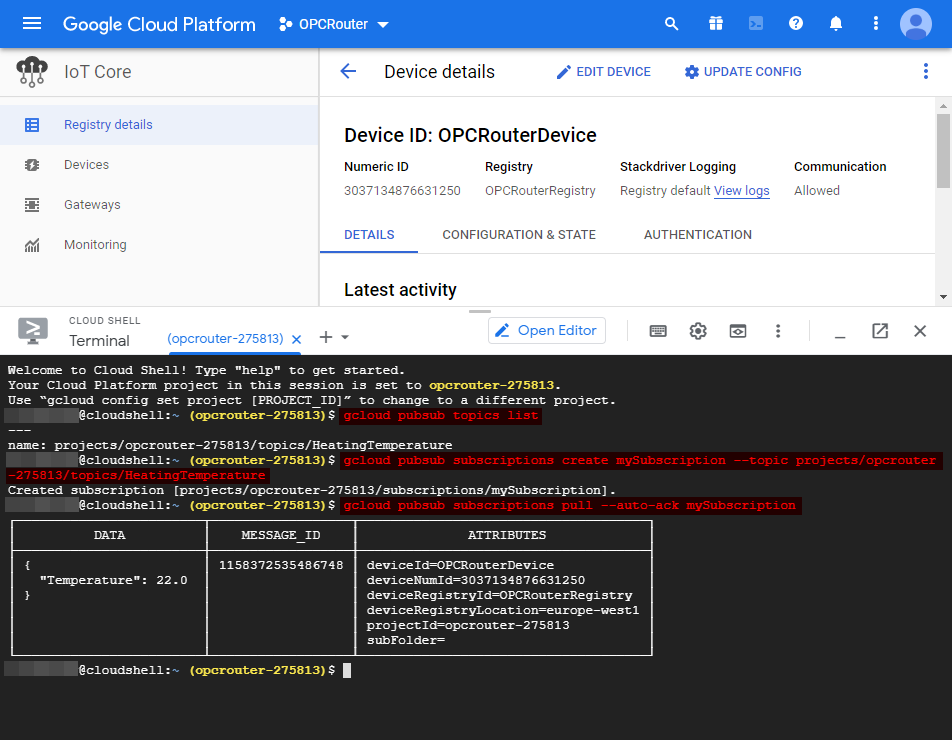Open Cloud Shell settings gear
Viewport: 952px width, 740px height.
(698, 331)
